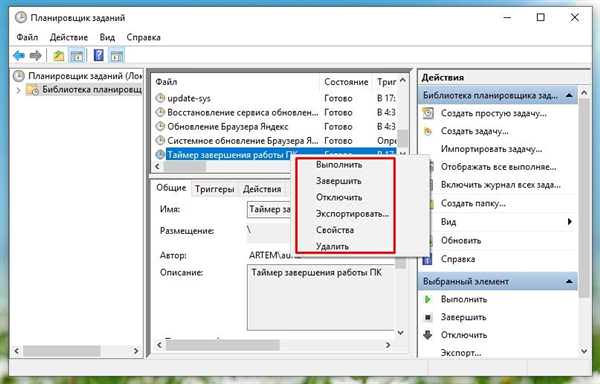Click Справка in the Actions pane
The height and width of the screenshot is (384, 600).
point(458,259)
